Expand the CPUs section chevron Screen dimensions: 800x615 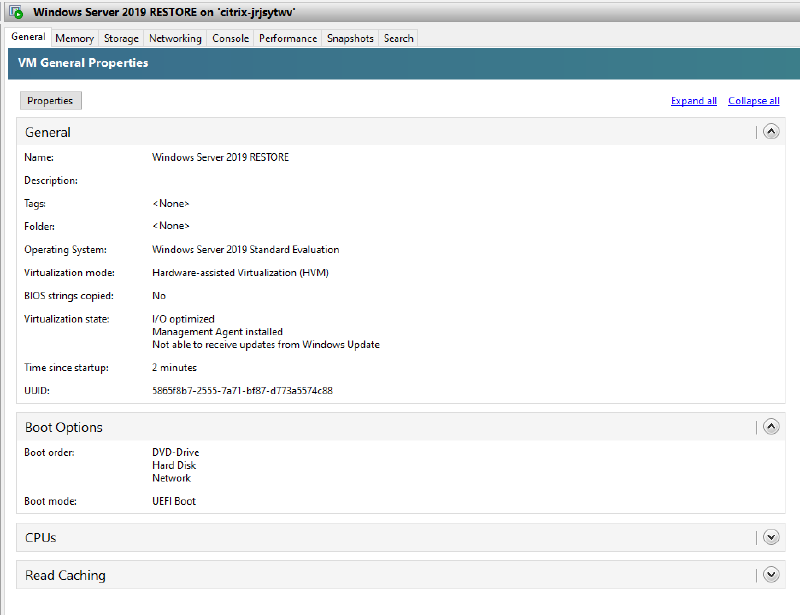(771, 537)
